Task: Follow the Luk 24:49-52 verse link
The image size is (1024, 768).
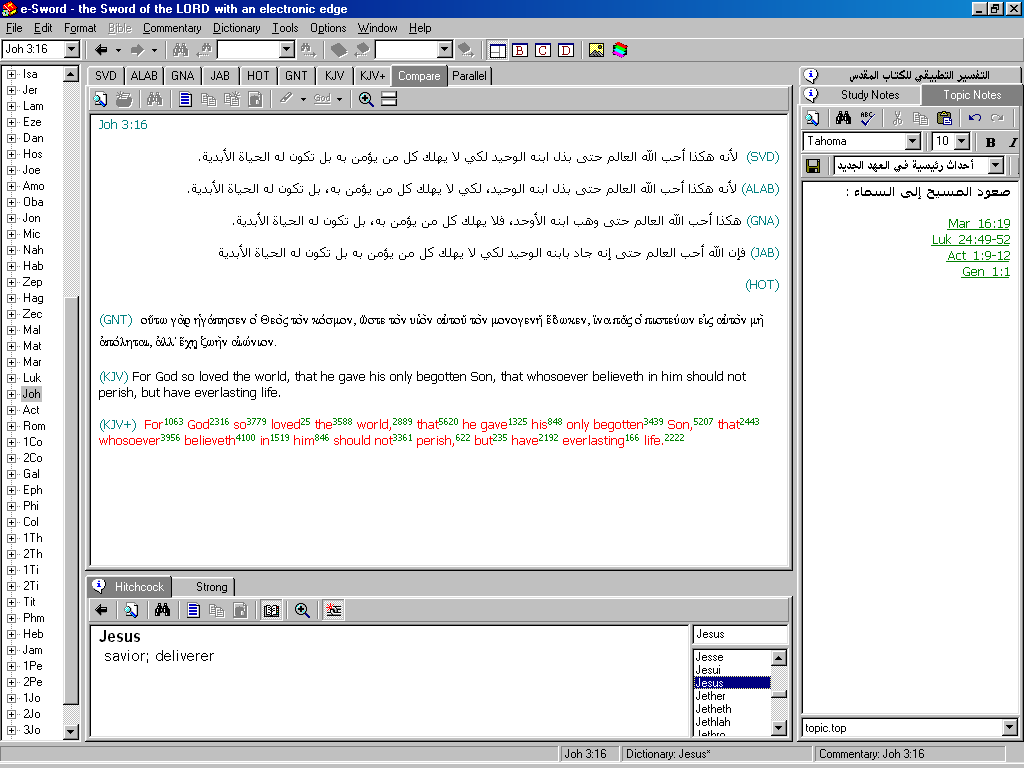Action: (970, 240)
